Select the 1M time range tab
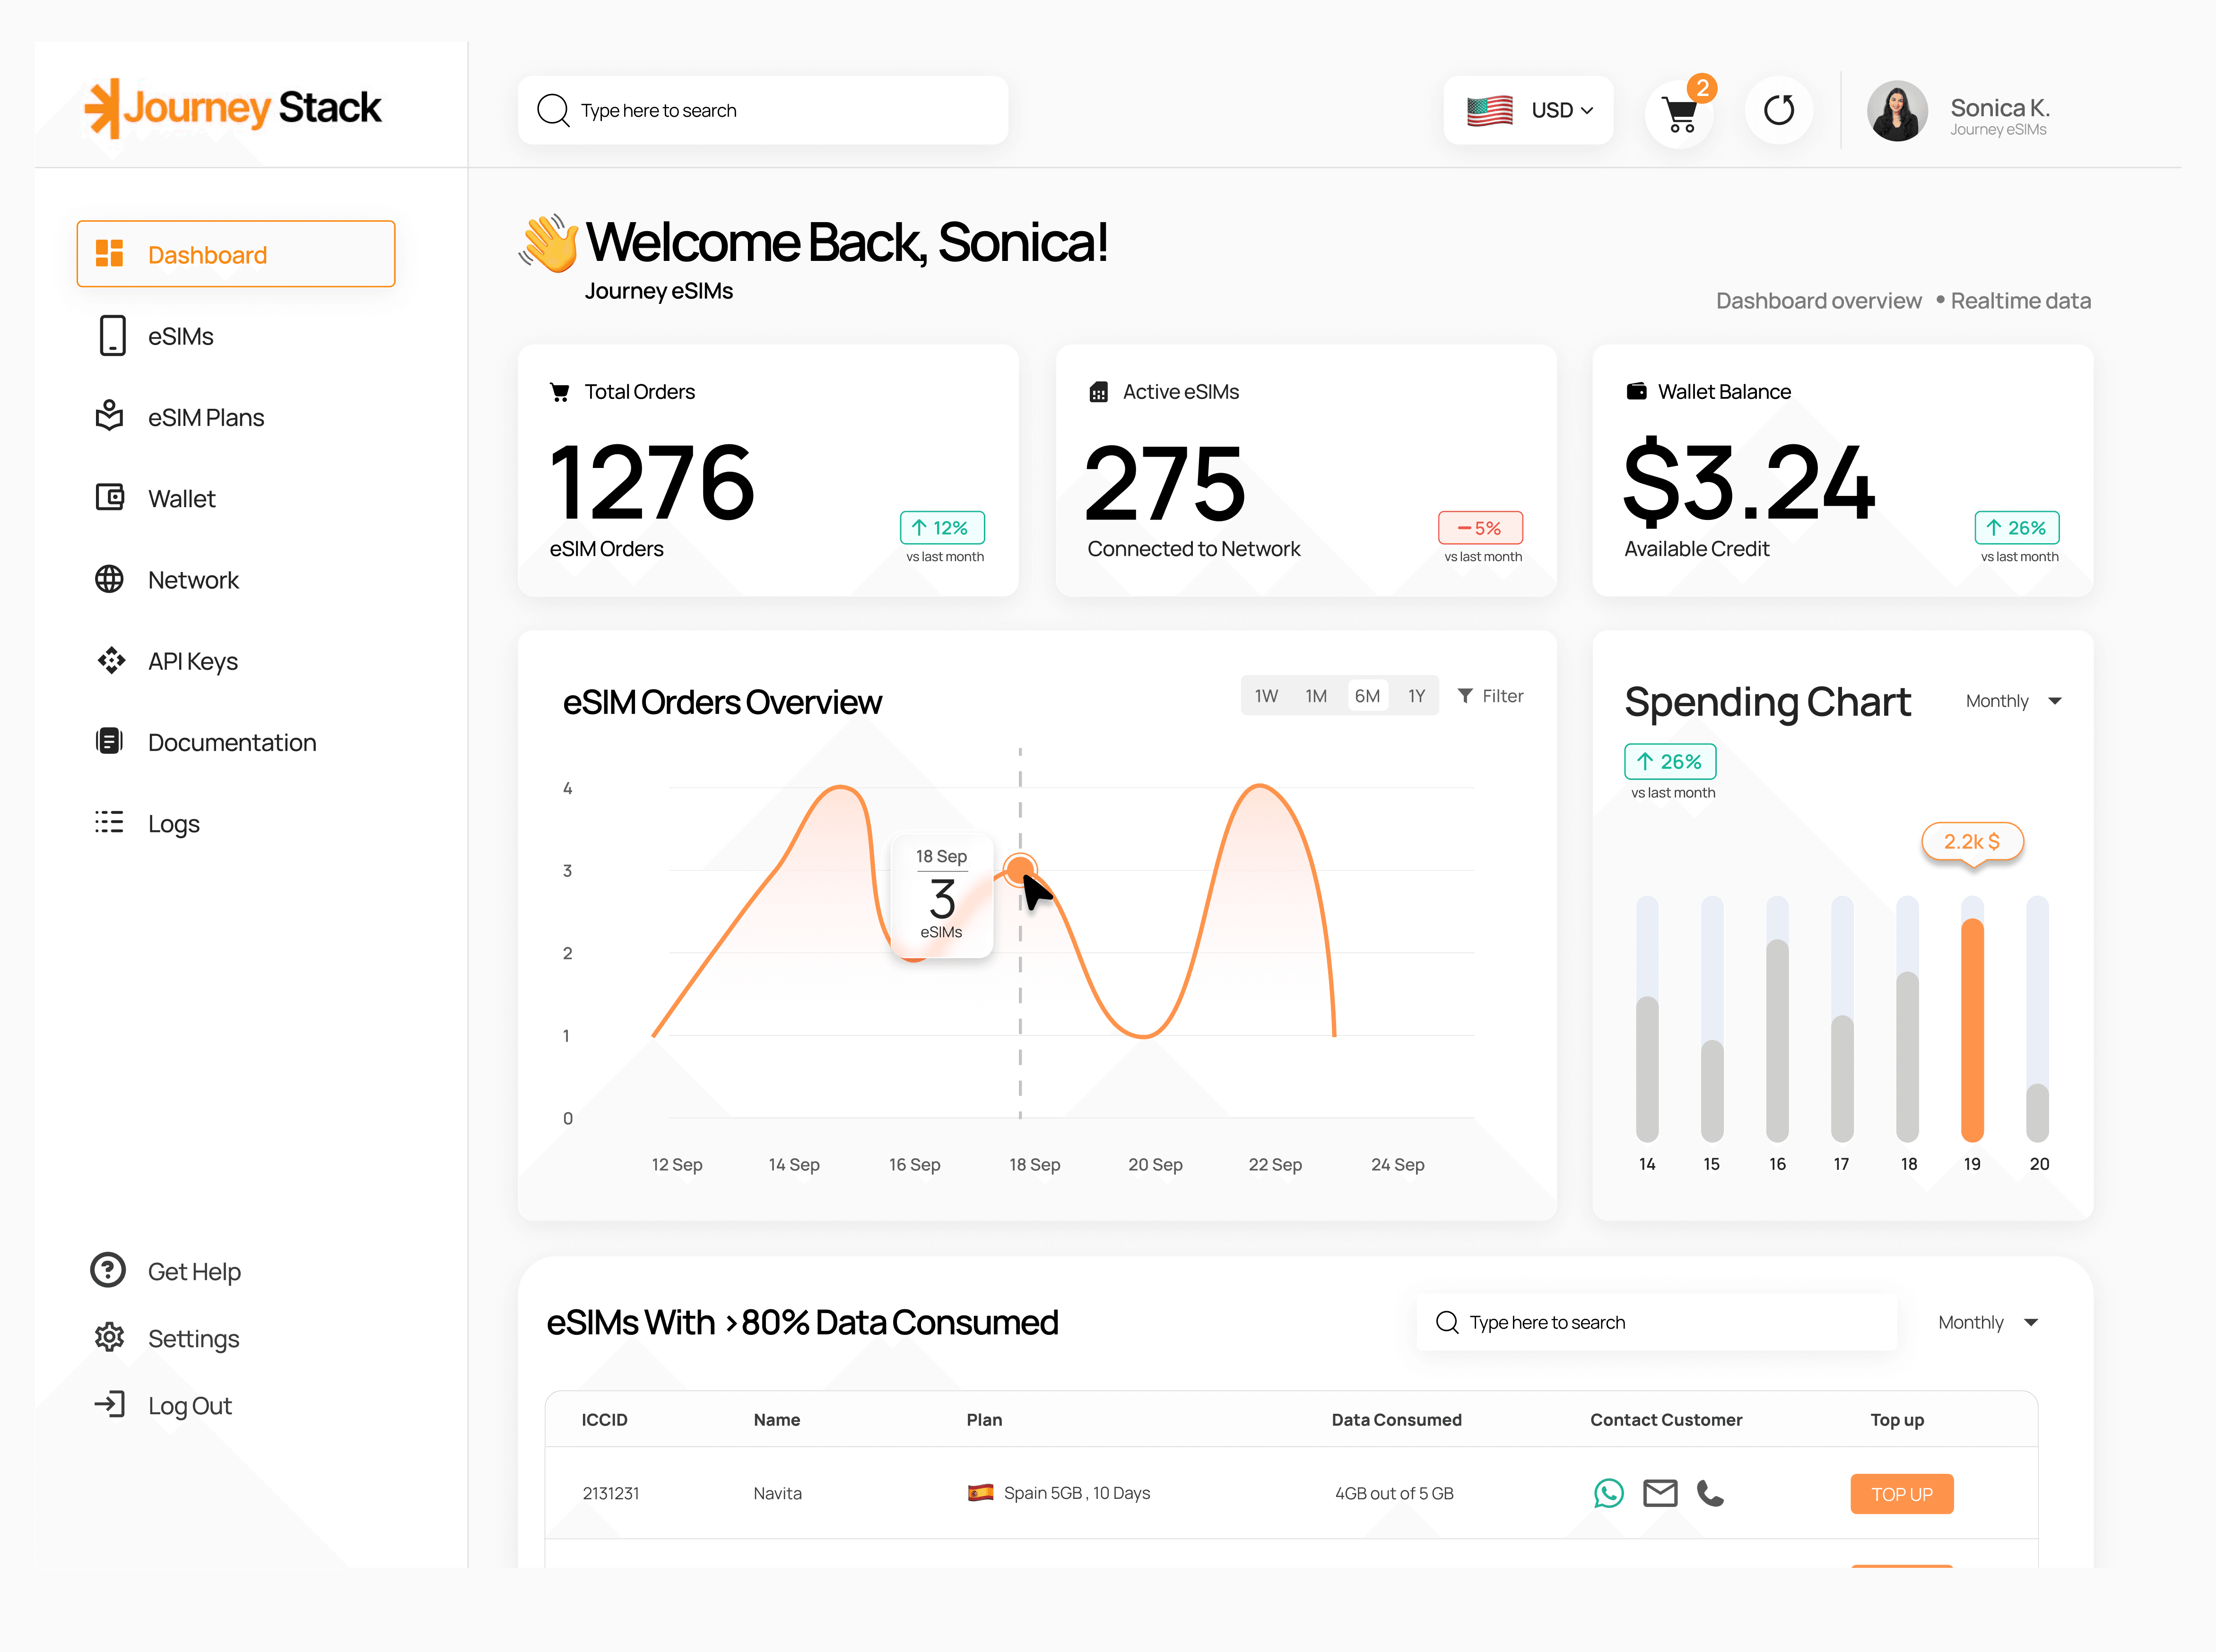The height and width of the screenshot is (1652, 2216). [1316, 695]
